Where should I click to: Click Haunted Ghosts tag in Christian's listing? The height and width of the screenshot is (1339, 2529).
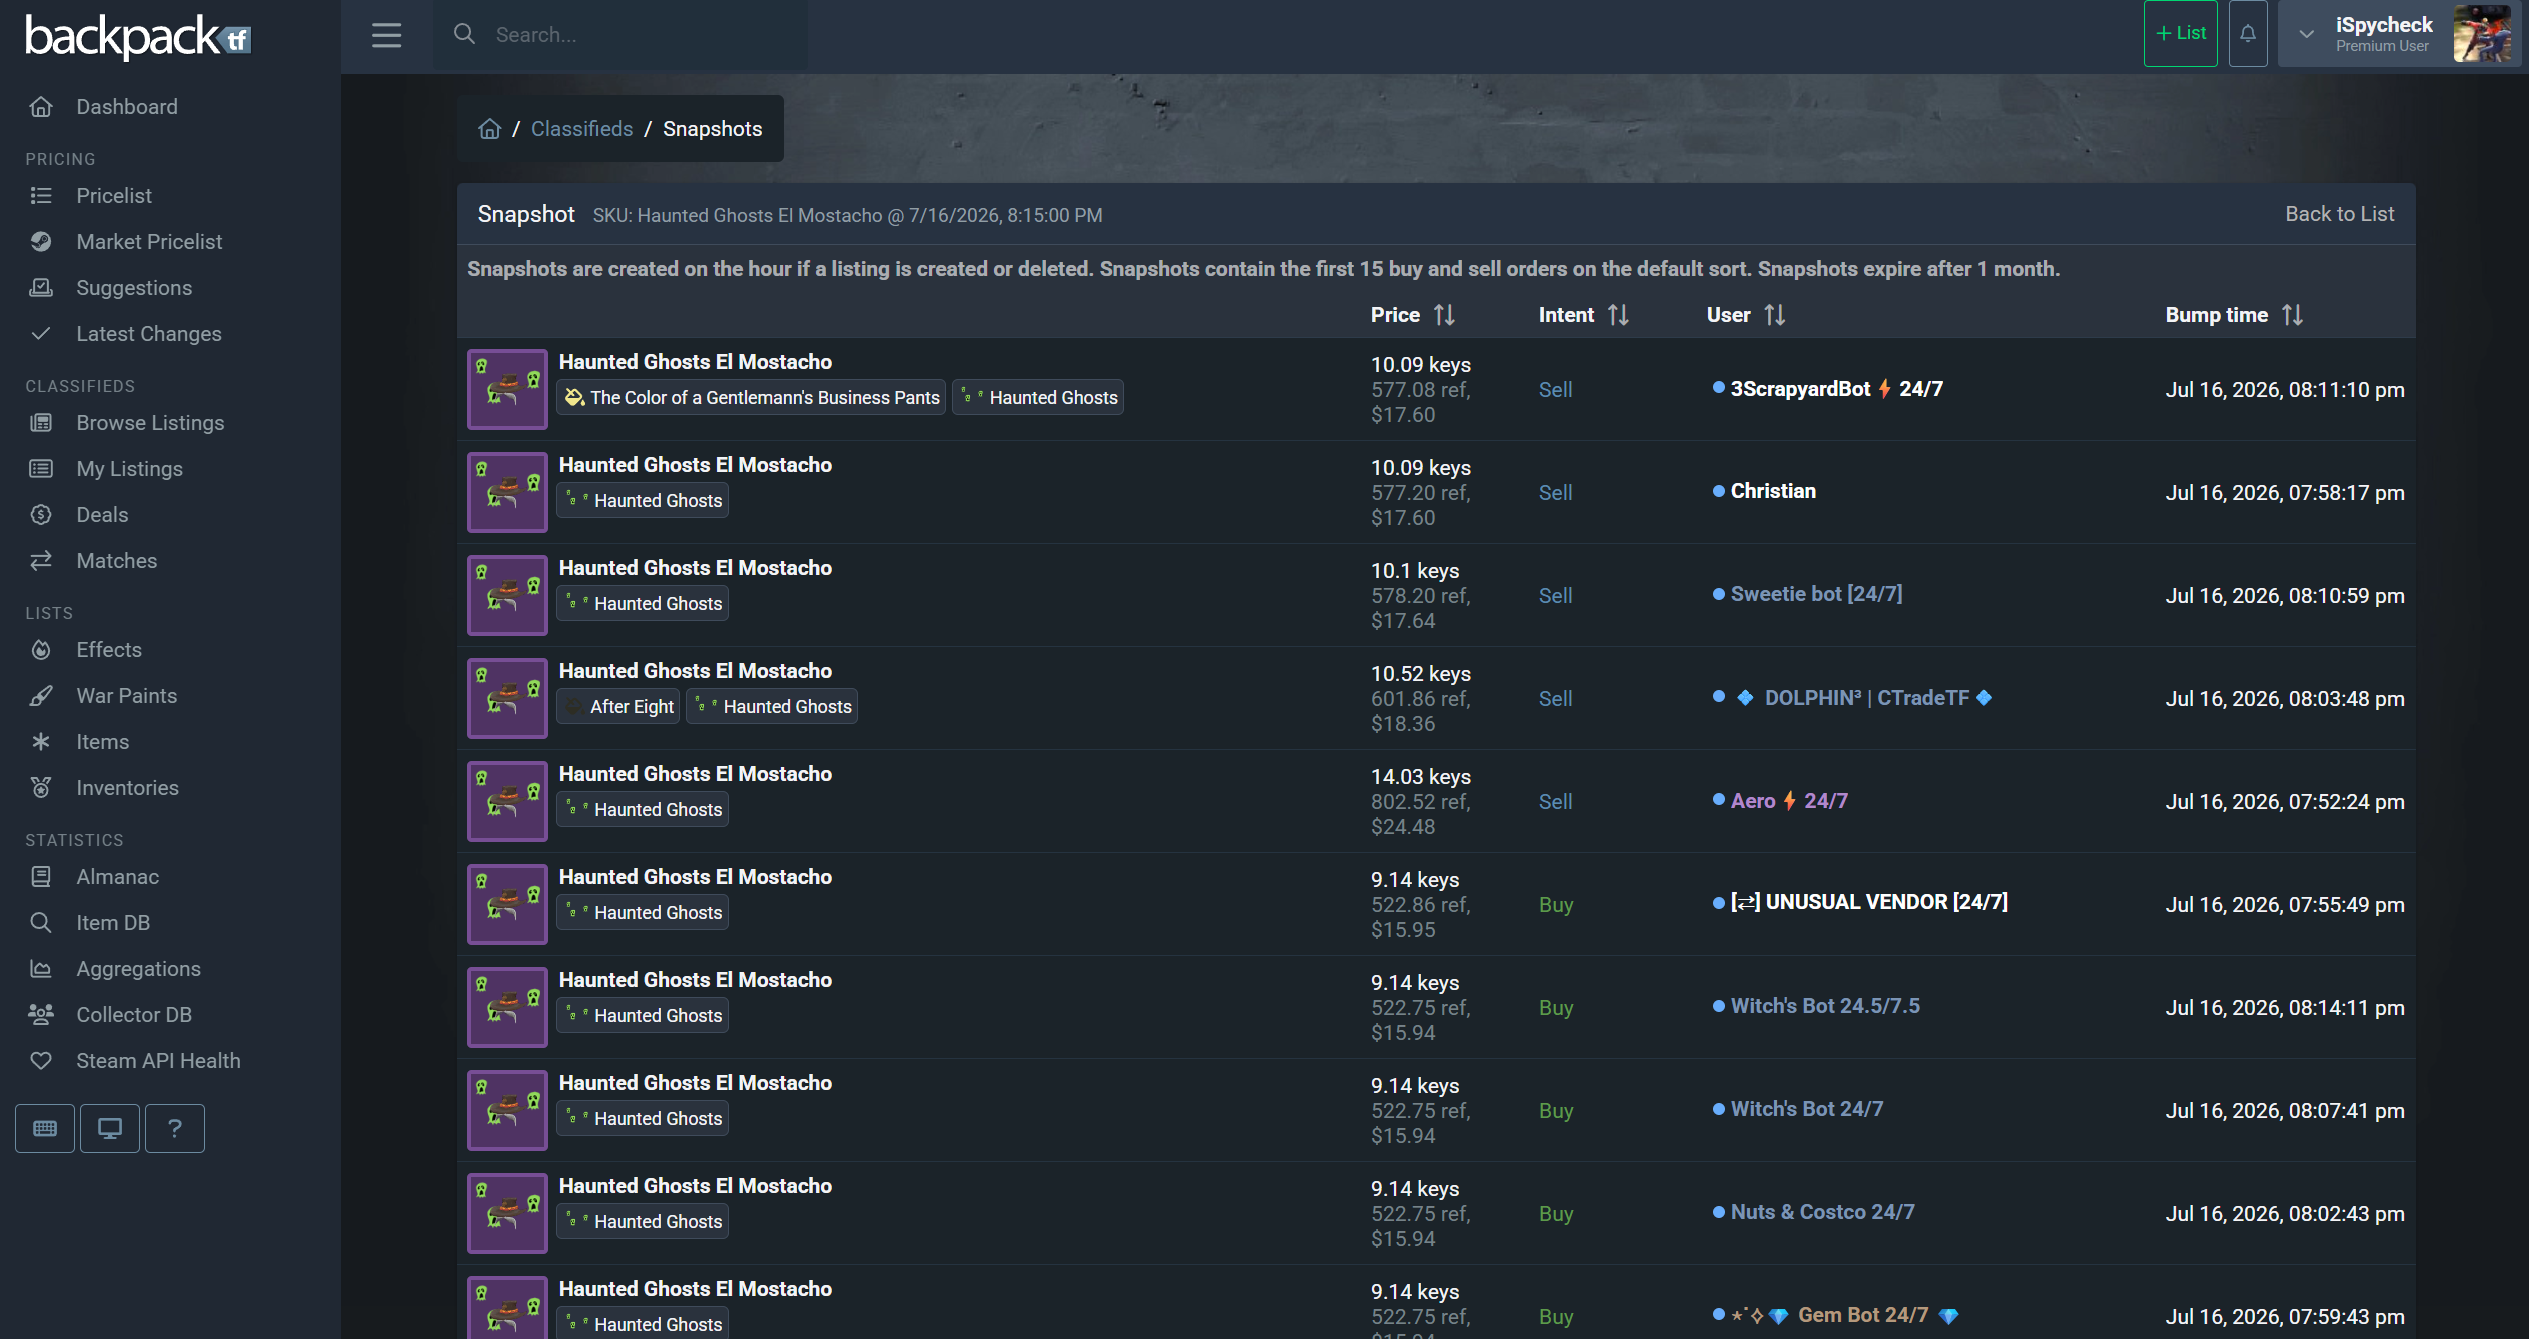(643, 500)
